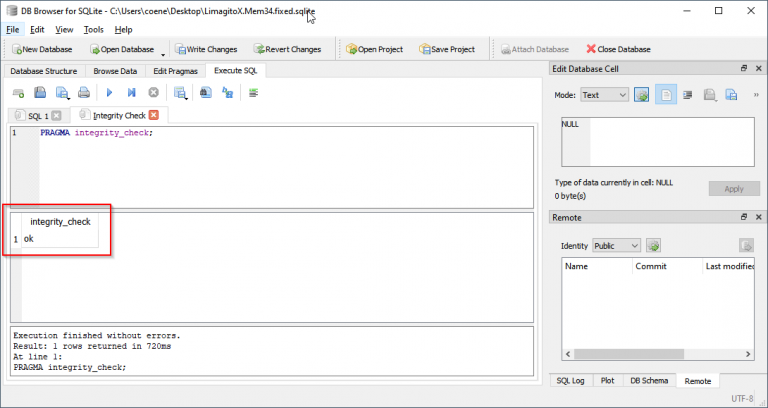Close the Remote panel
This screenshot has width=768, height=408.
[x=759, y=217]
